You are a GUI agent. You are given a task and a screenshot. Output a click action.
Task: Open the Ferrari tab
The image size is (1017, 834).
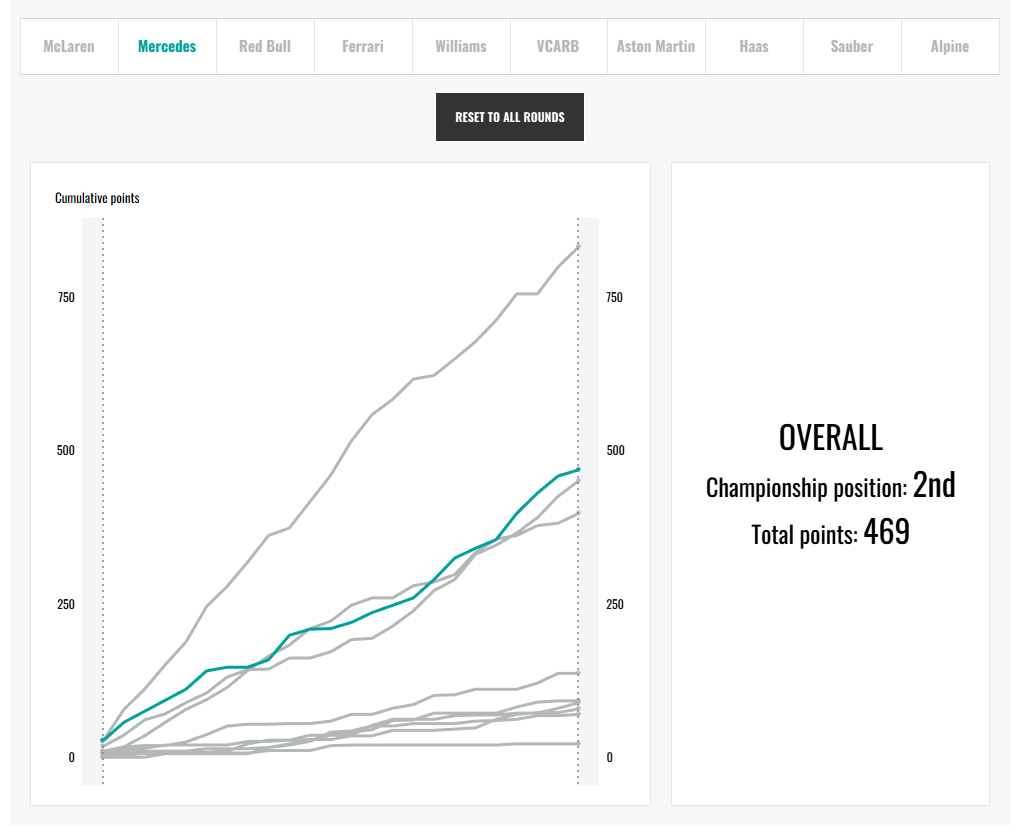(x=363, y=47)
